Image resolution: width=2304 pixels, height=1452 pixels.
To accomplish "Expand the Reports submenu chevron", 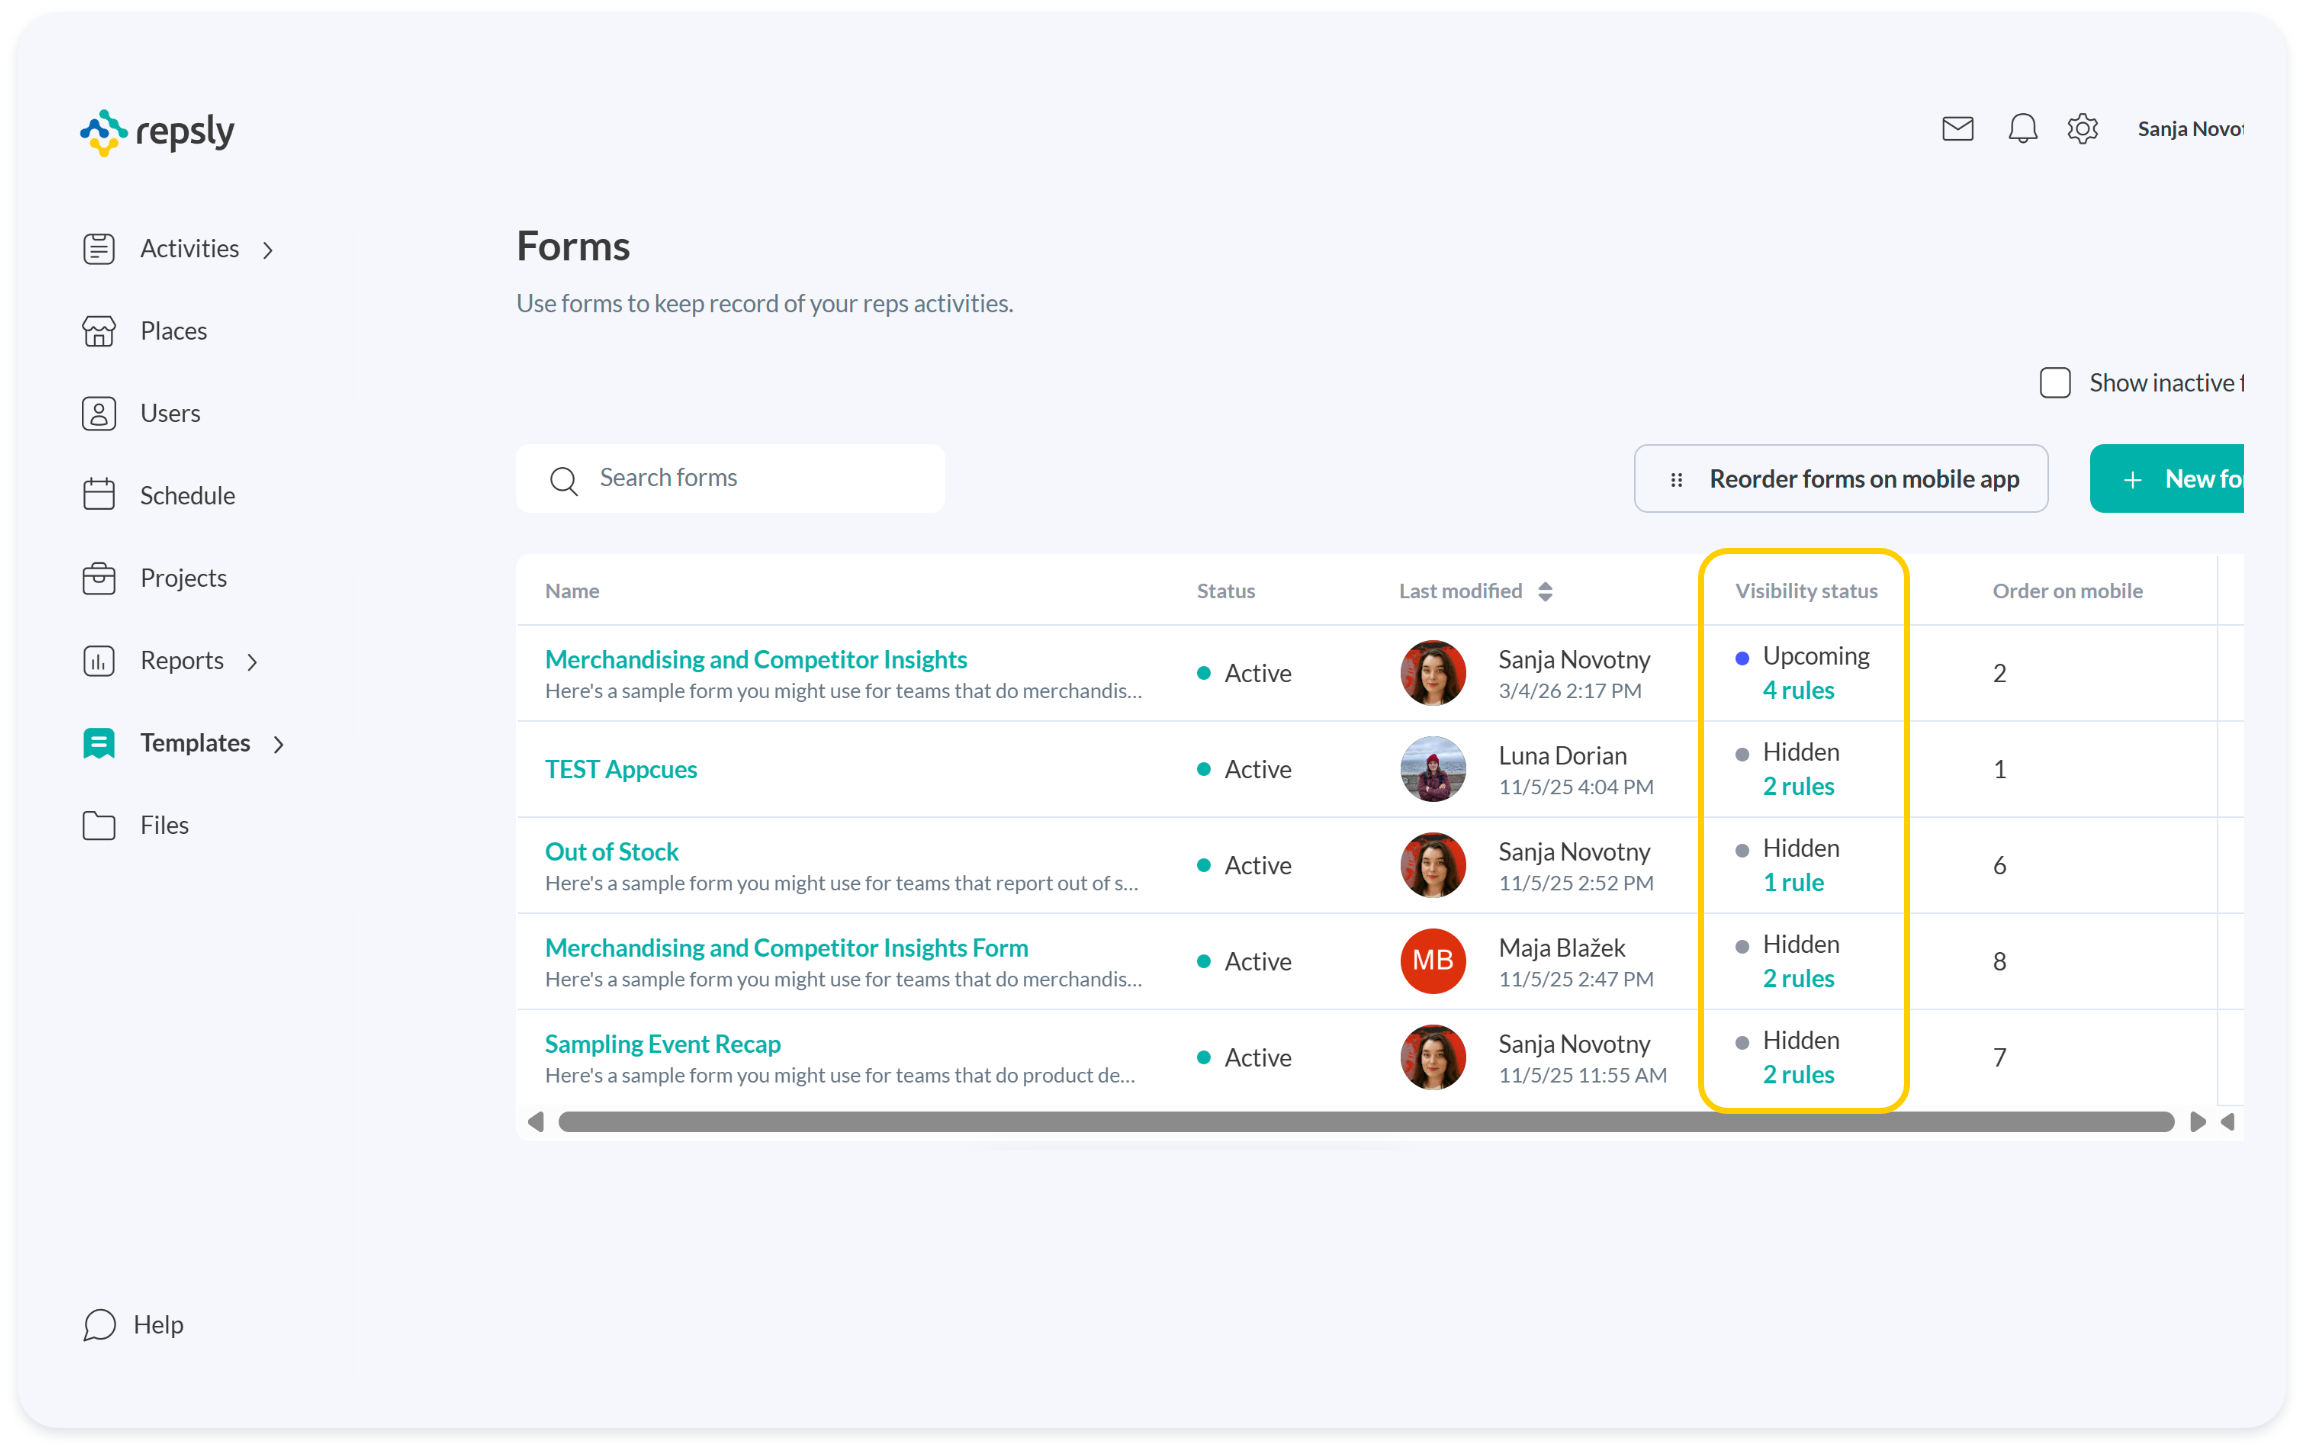I will click(x=253, y=662).
